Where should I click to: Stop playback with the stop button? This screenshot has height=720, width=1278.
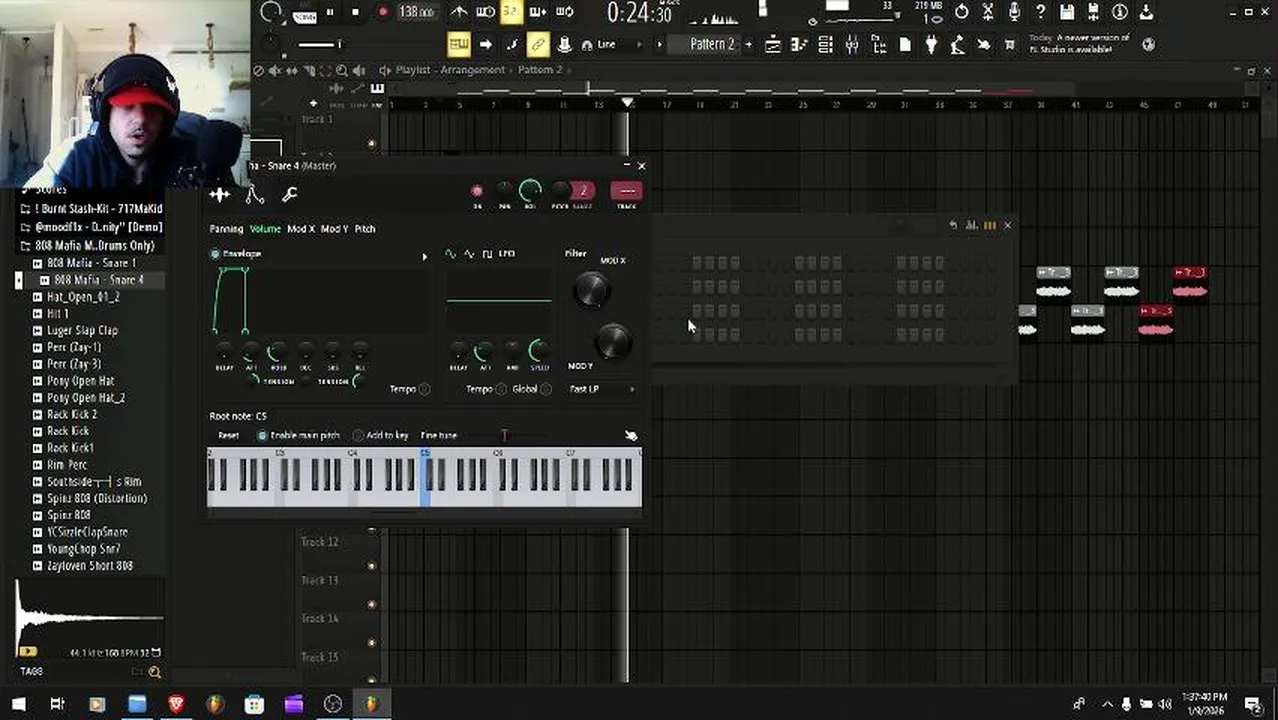tap(356, 12)
